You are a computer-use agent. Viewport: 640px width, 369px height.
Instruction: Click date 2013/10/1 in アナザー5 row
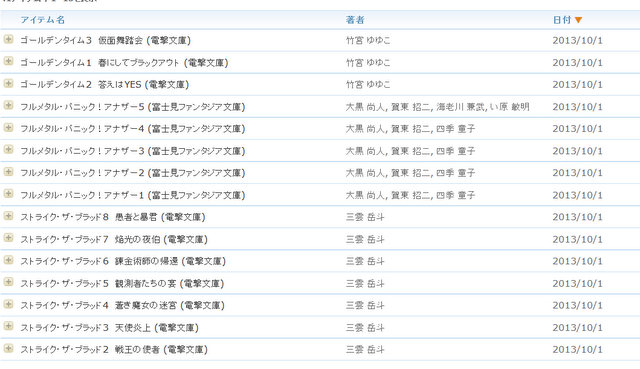pos(578,107)
